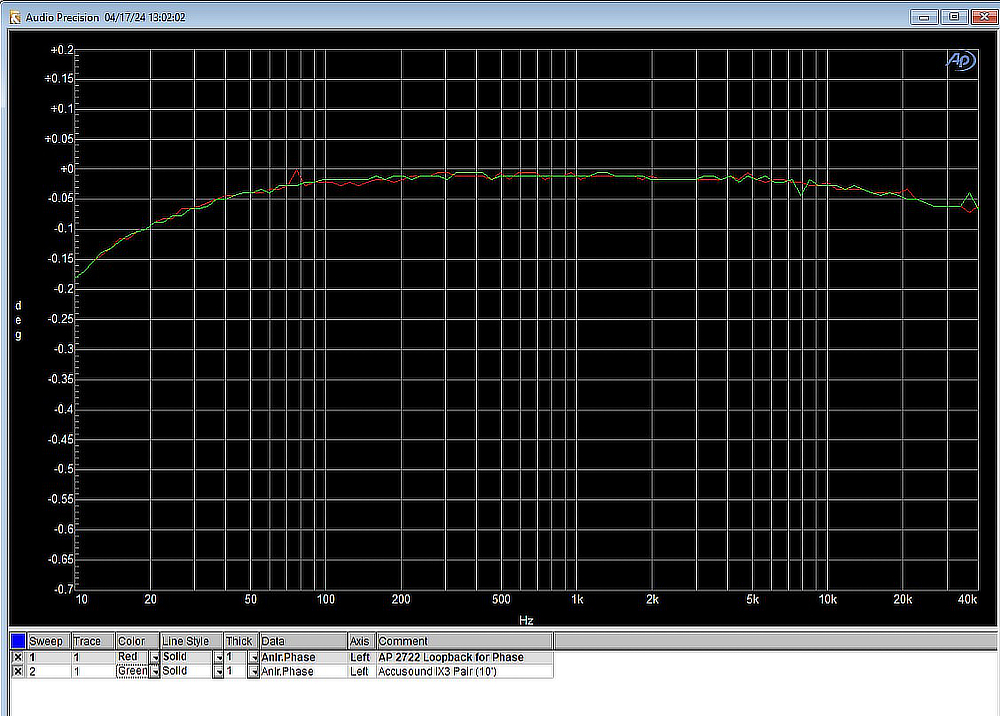Click the Audio Precision title bar icon
Screen dimensions: 1000x716
pyautogui.click(x=14, y=17)
